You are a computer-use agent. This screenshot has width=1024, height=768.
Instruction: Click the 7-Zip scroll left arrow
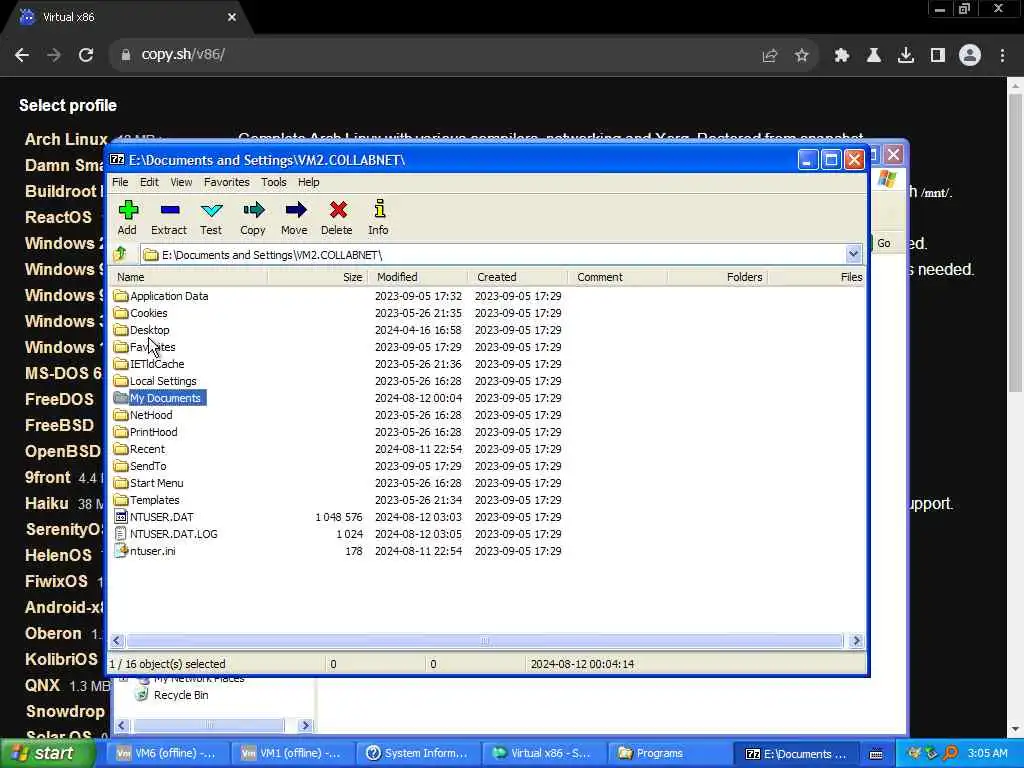pyautogui.click(x=117, y=641)
